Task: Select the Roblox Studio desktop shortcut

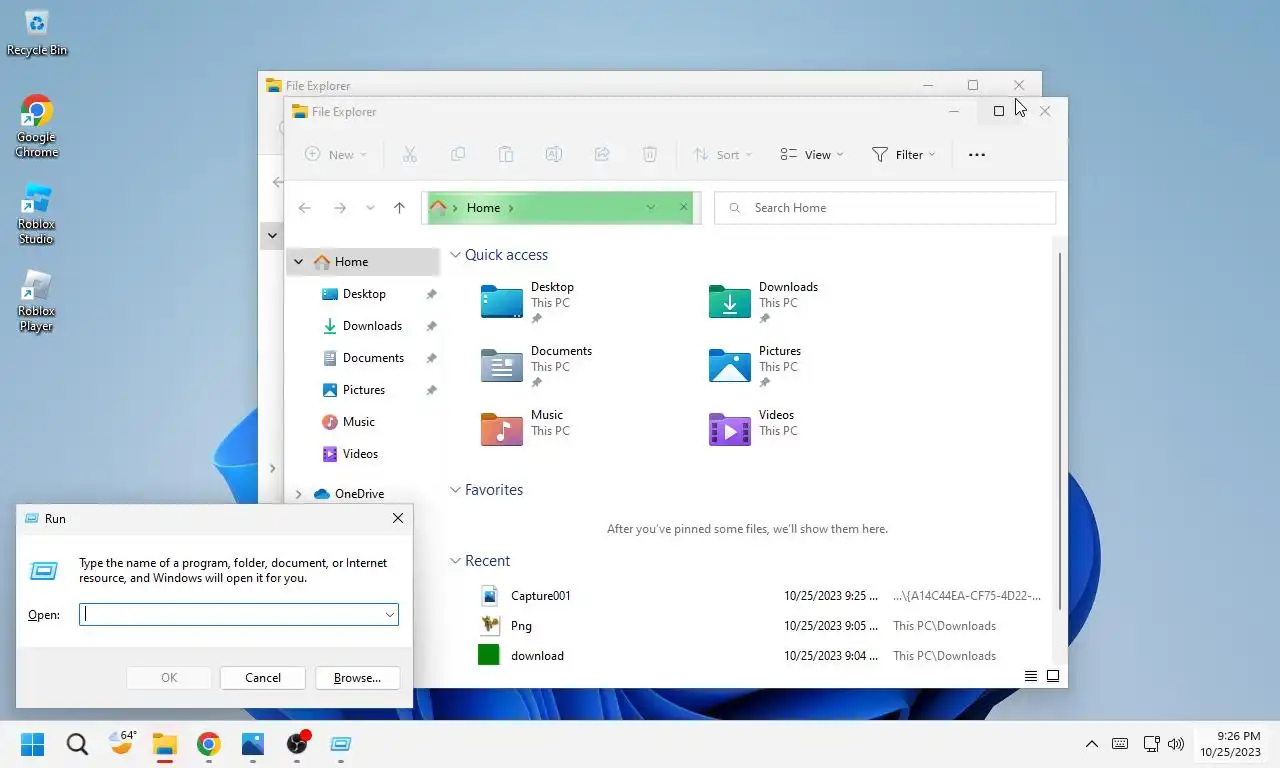Action: click(x=37, y=214)
